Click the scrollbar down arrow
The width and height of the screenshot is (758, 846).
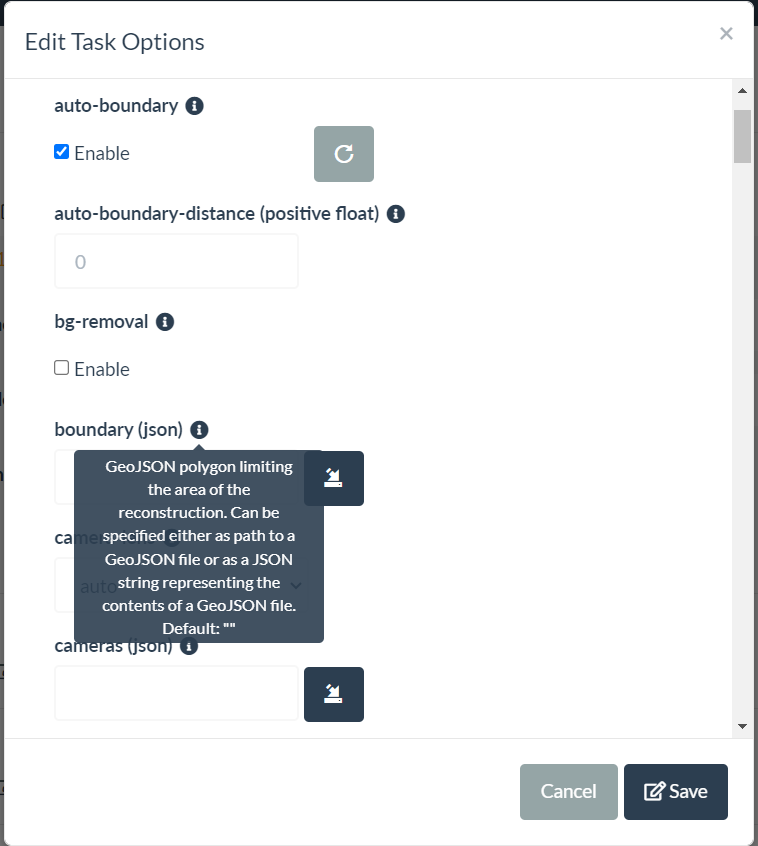742,726
